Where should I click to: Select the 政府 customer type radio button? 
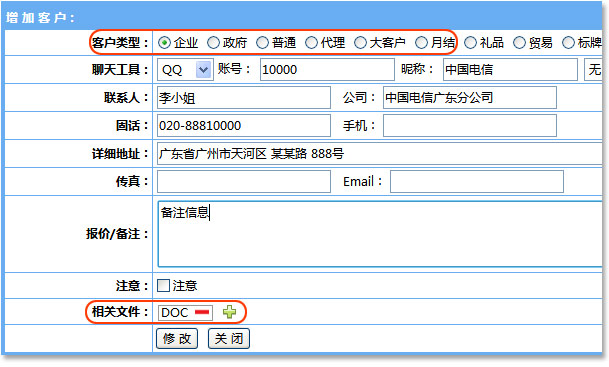pos(213,42)
